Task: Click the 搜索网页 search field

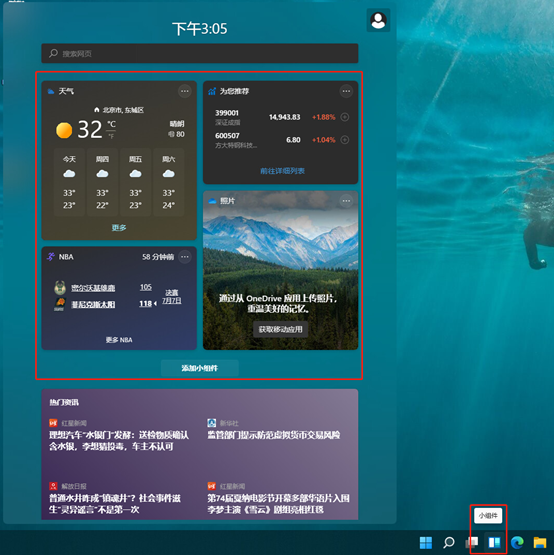Action: coord(200,53)
